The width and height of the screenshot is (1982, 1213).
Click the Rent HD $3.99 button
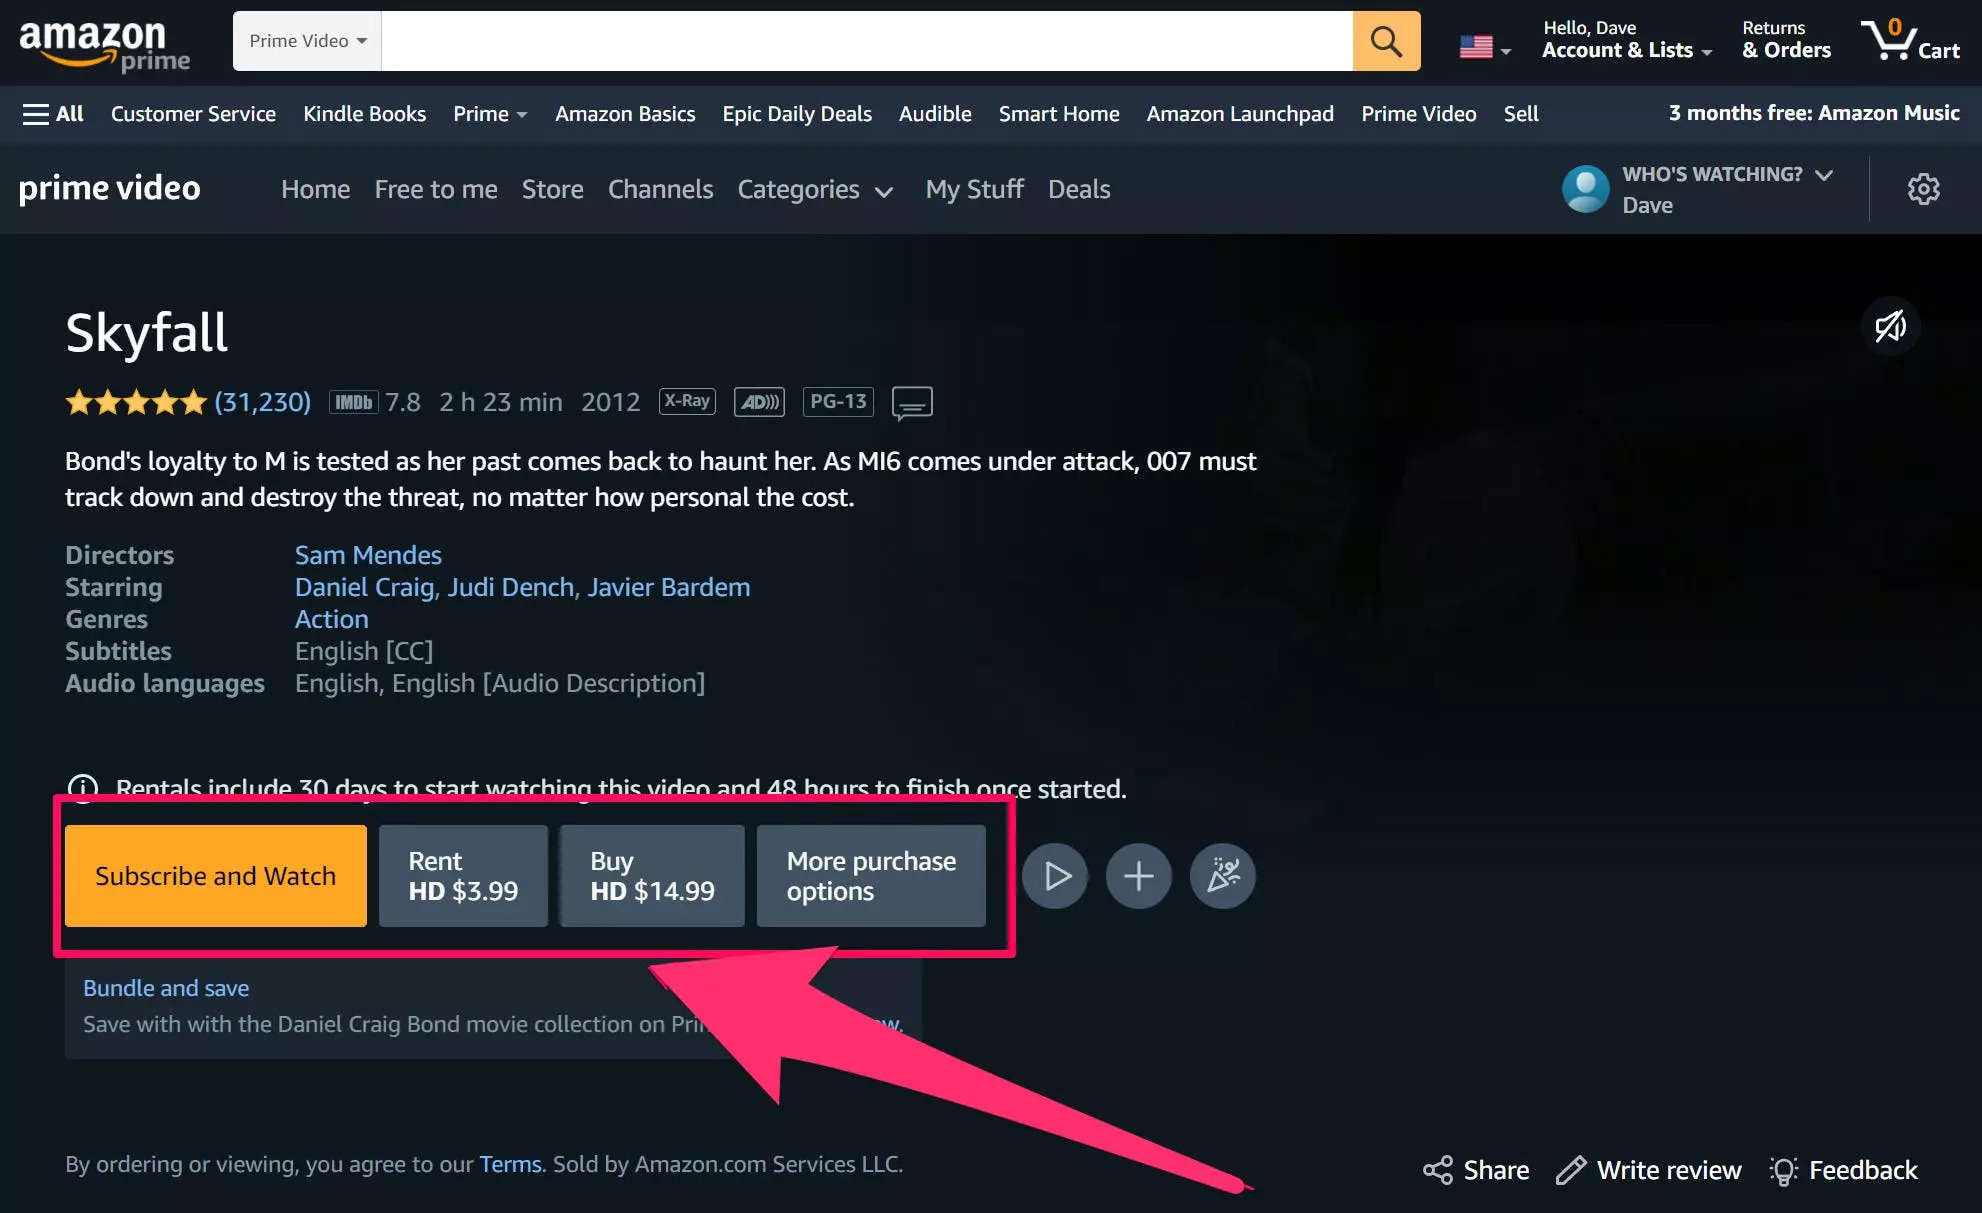(463, 875)
